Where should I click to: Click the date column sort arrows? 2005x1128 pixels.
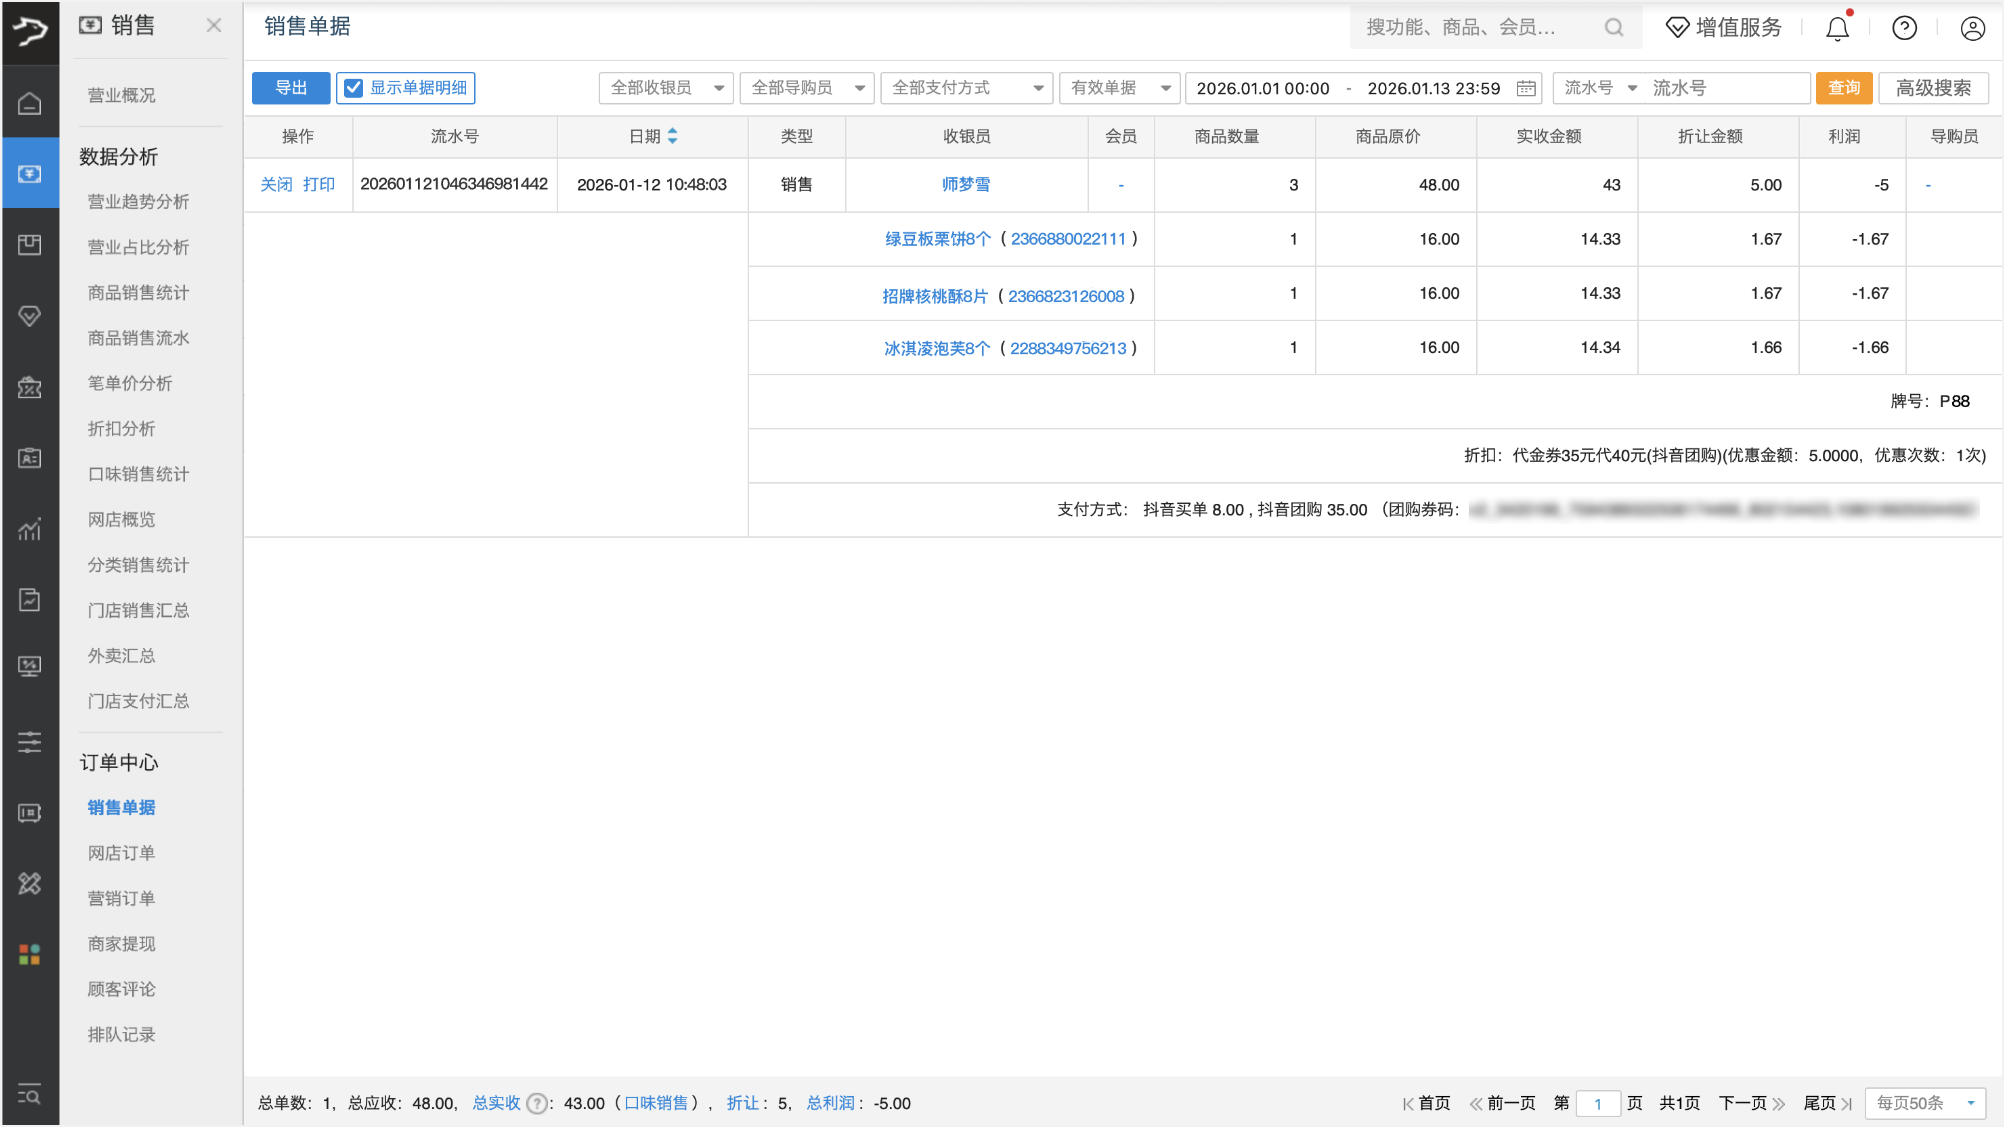[x=673, y=136]
